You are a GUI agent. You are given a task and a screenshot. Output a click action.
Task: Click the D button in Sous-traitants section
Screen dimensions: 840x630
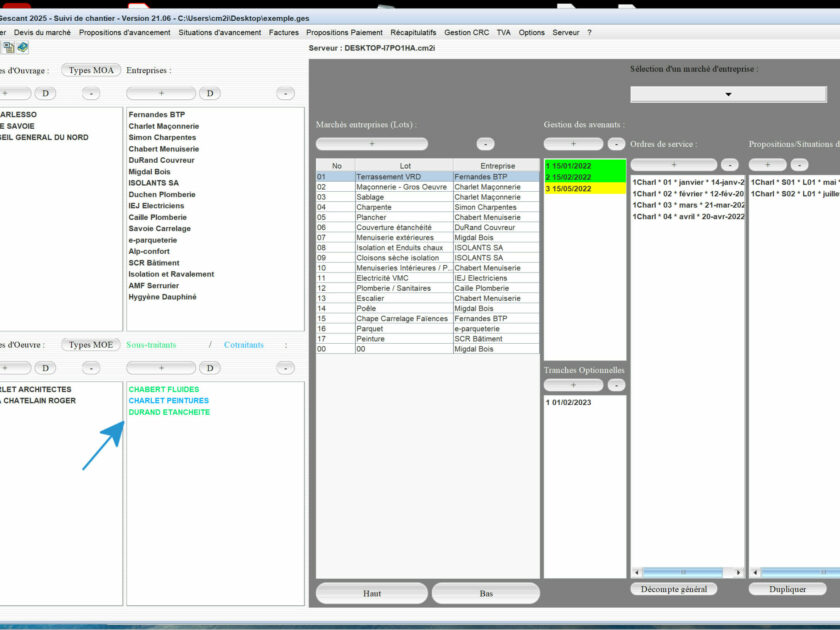click(210, 368)
